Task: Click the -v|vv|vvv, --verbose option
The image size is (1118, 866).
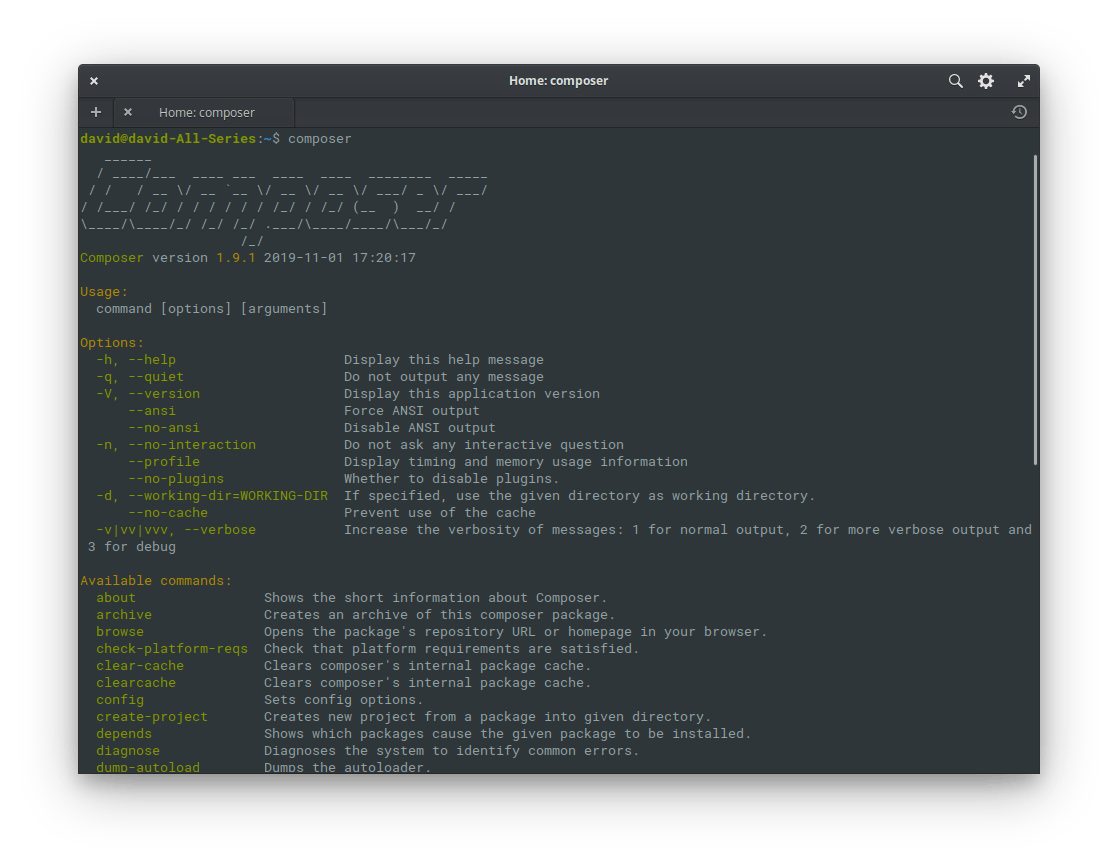Action: tap(176, 530)
